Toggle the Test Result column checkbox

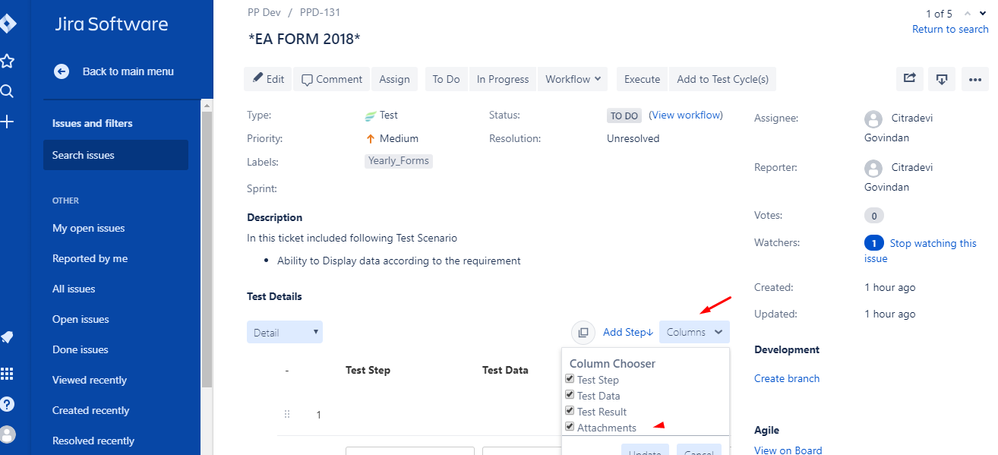point(570,411)
